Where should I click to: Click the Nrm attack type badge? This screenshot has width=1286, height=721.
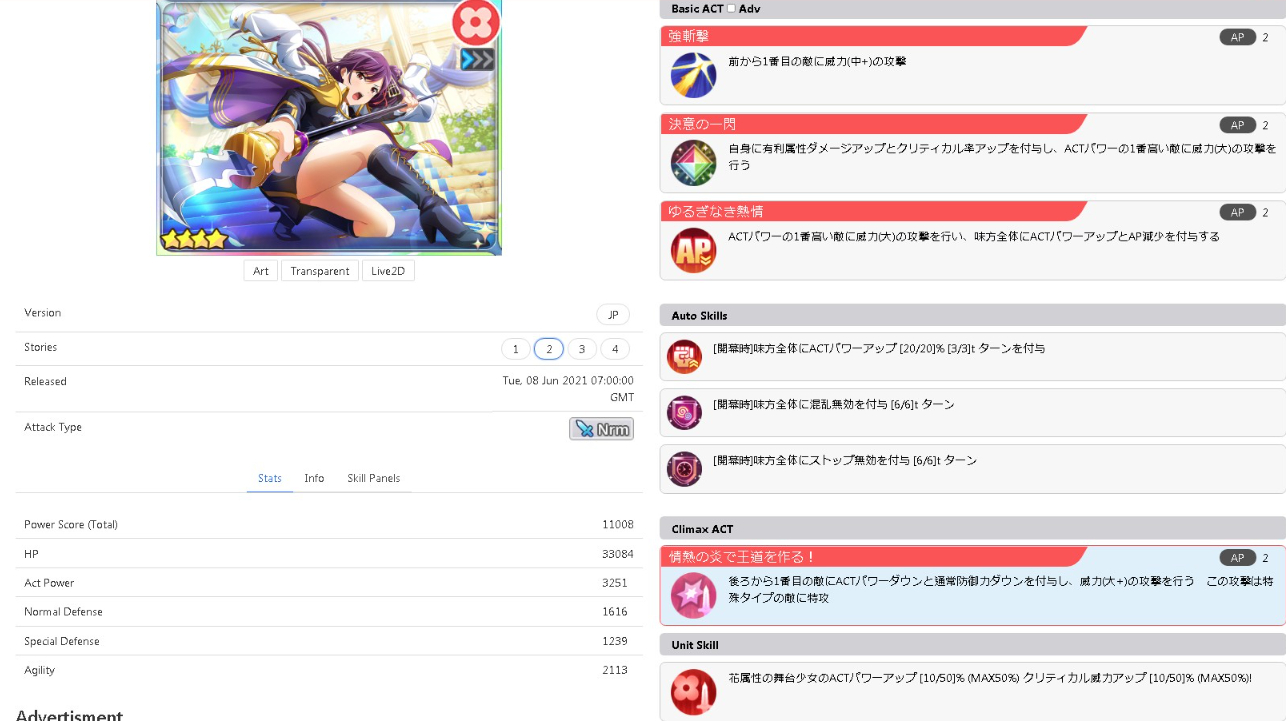pos(601,429)
